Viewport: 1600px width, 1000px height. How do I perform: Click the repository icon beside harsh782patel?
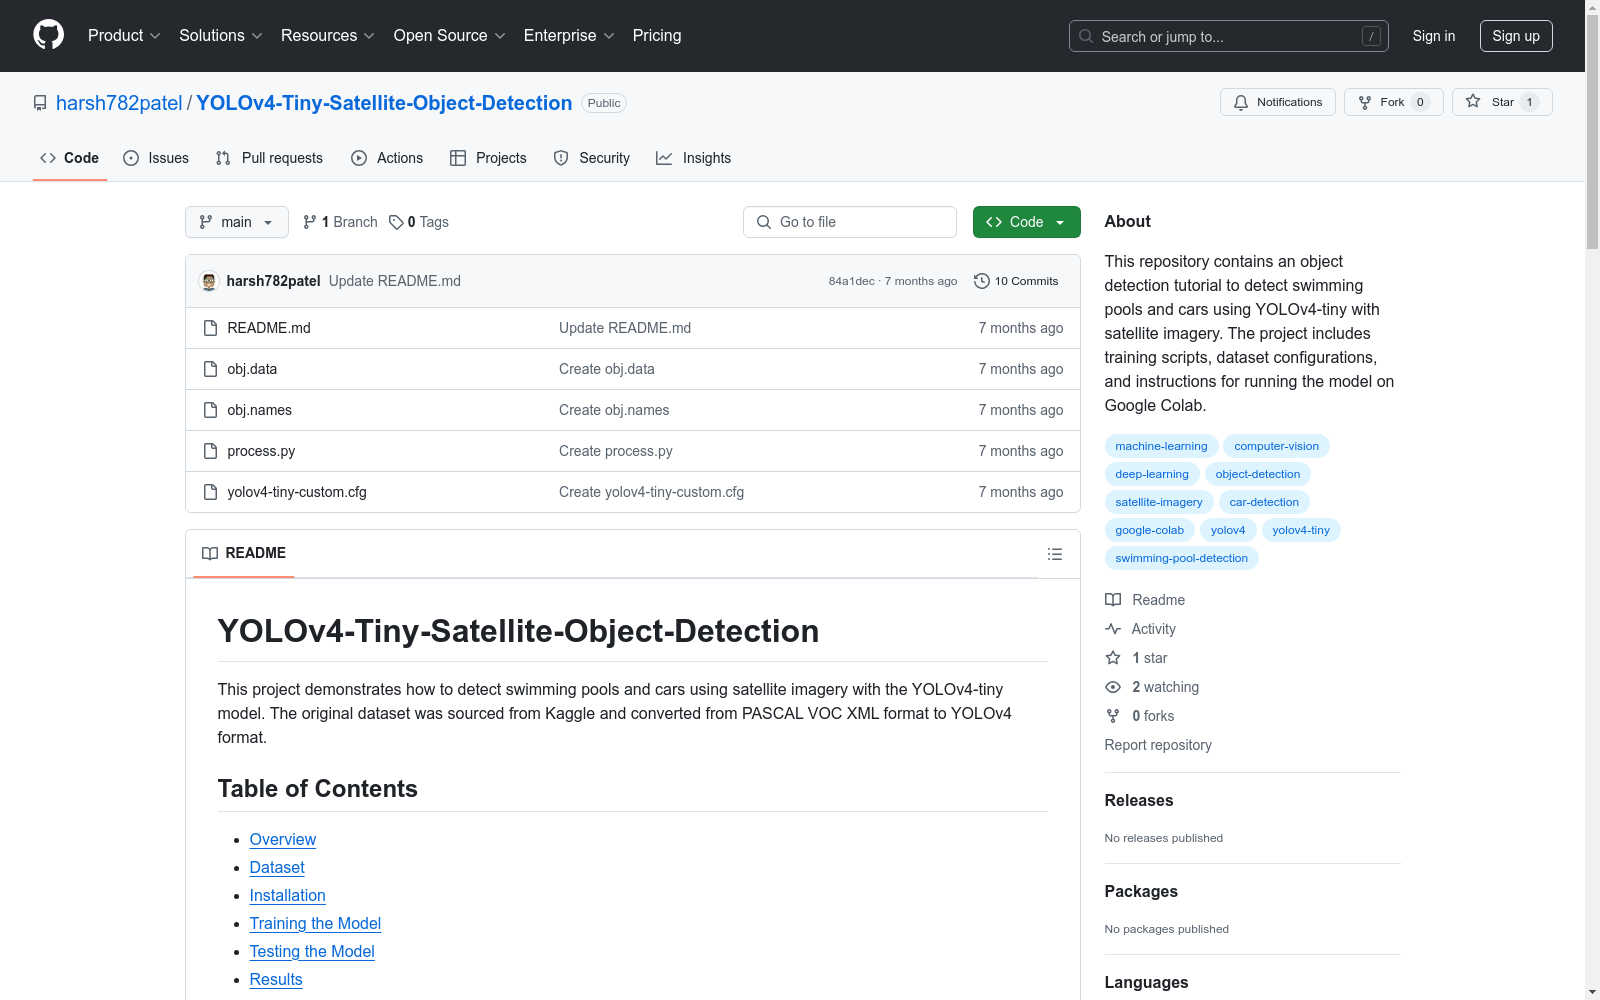40,103
